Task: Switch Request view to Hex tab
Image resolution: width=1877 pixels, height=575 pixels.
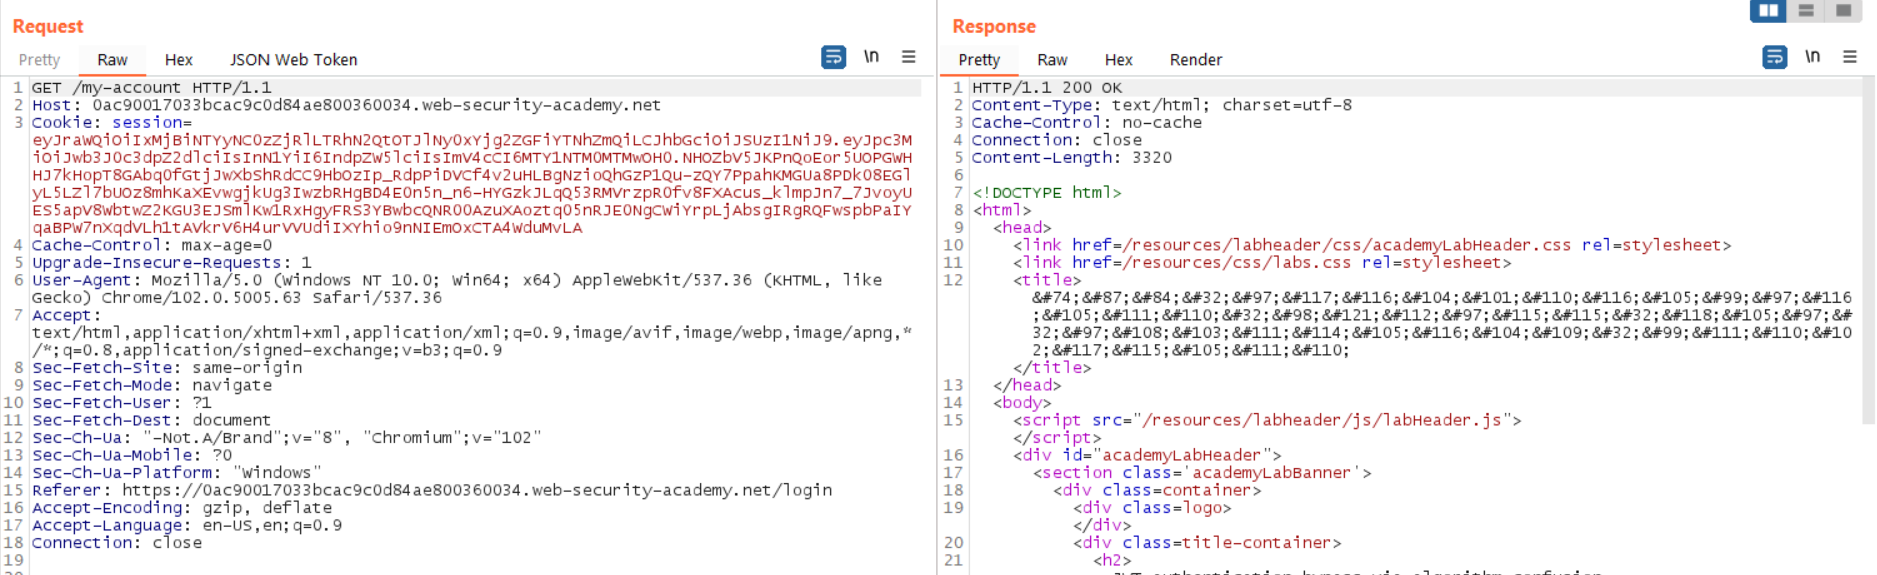Action: pyautogui.click(x=178, y=60)
